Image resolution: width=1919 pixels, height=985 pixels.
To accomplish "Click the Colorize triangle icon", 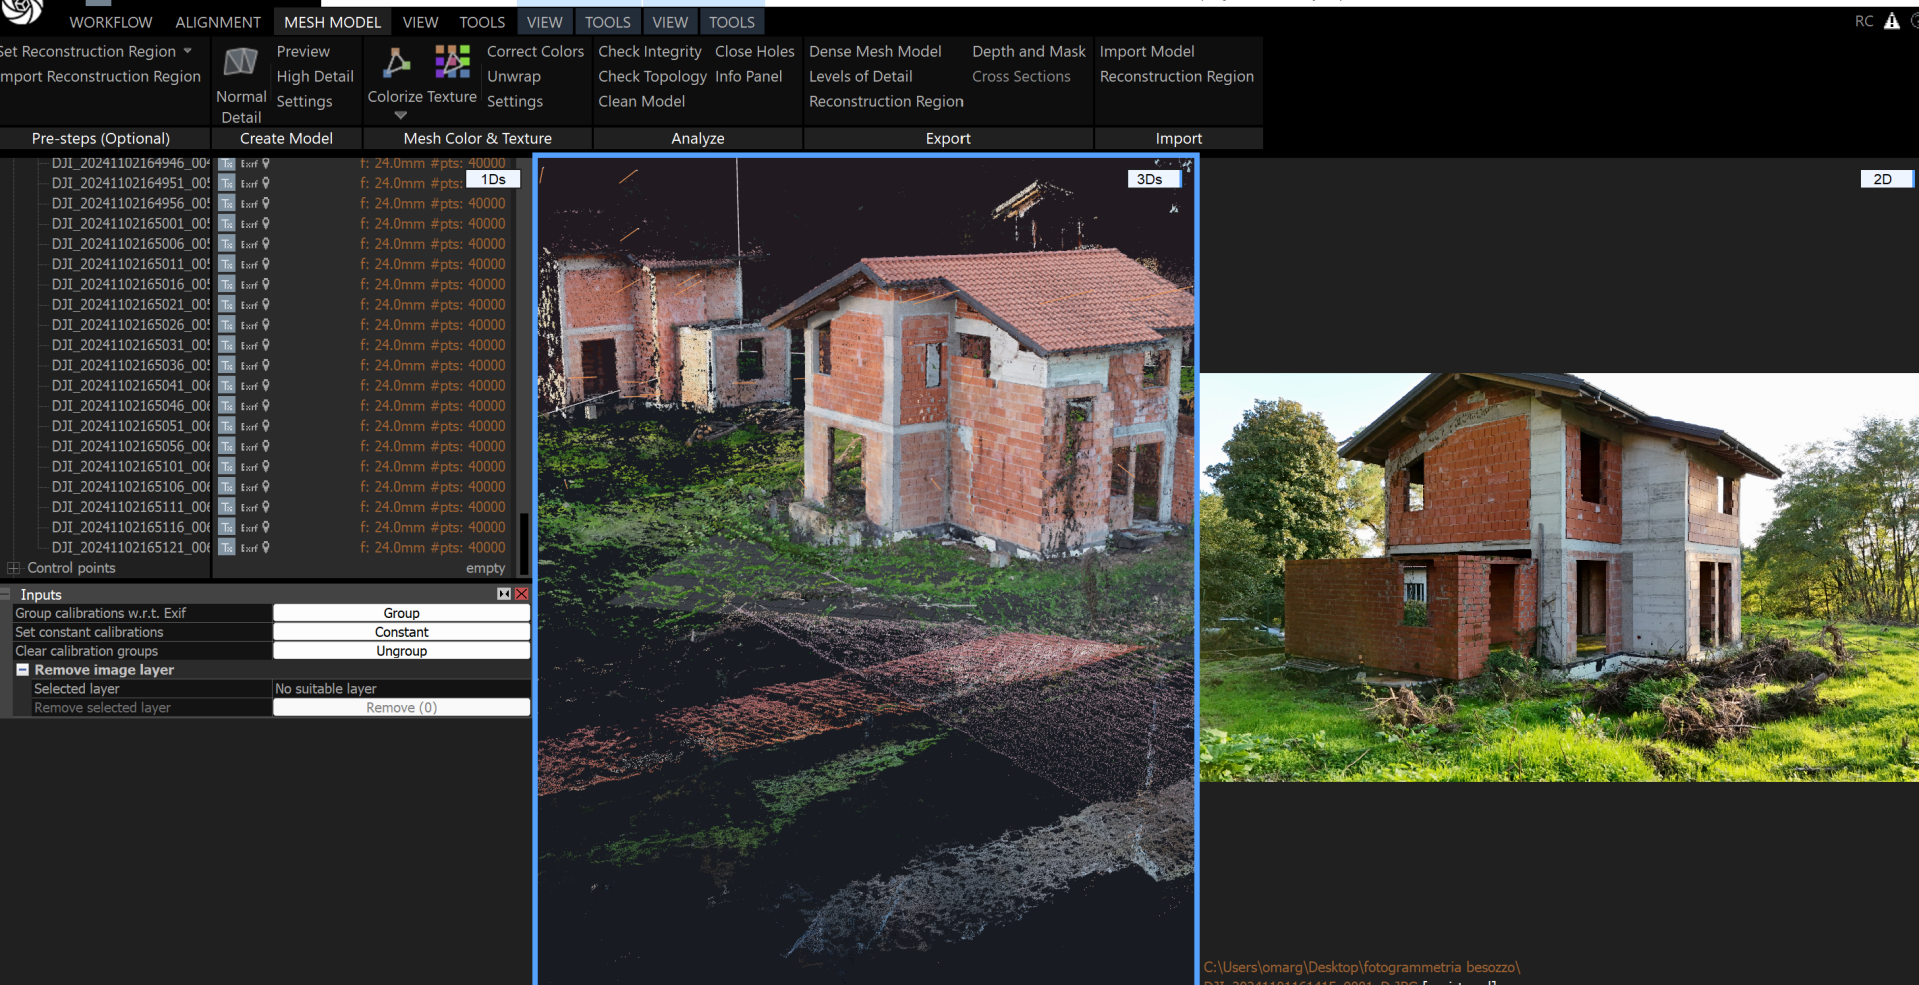I will (397, 63).
